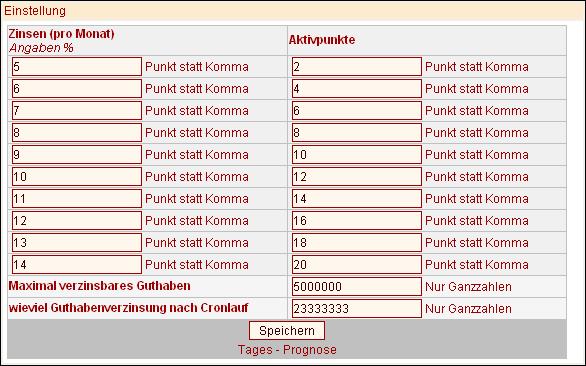The image size is (586, 366).
Task: Focus the Aktivpunkte field containing 4
Action: click(x=357, y=89)
